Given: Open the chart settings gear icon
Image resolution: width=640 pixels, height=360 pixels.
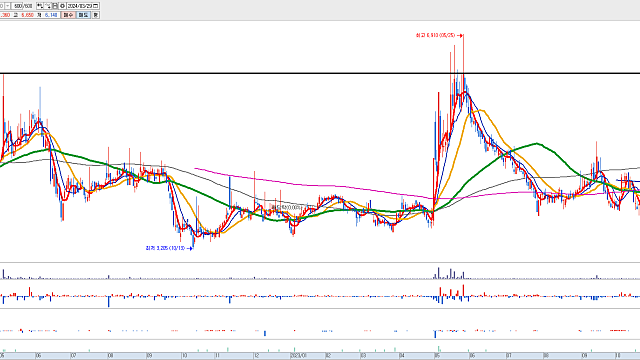Looking at the screenshot, I should 62,6.
